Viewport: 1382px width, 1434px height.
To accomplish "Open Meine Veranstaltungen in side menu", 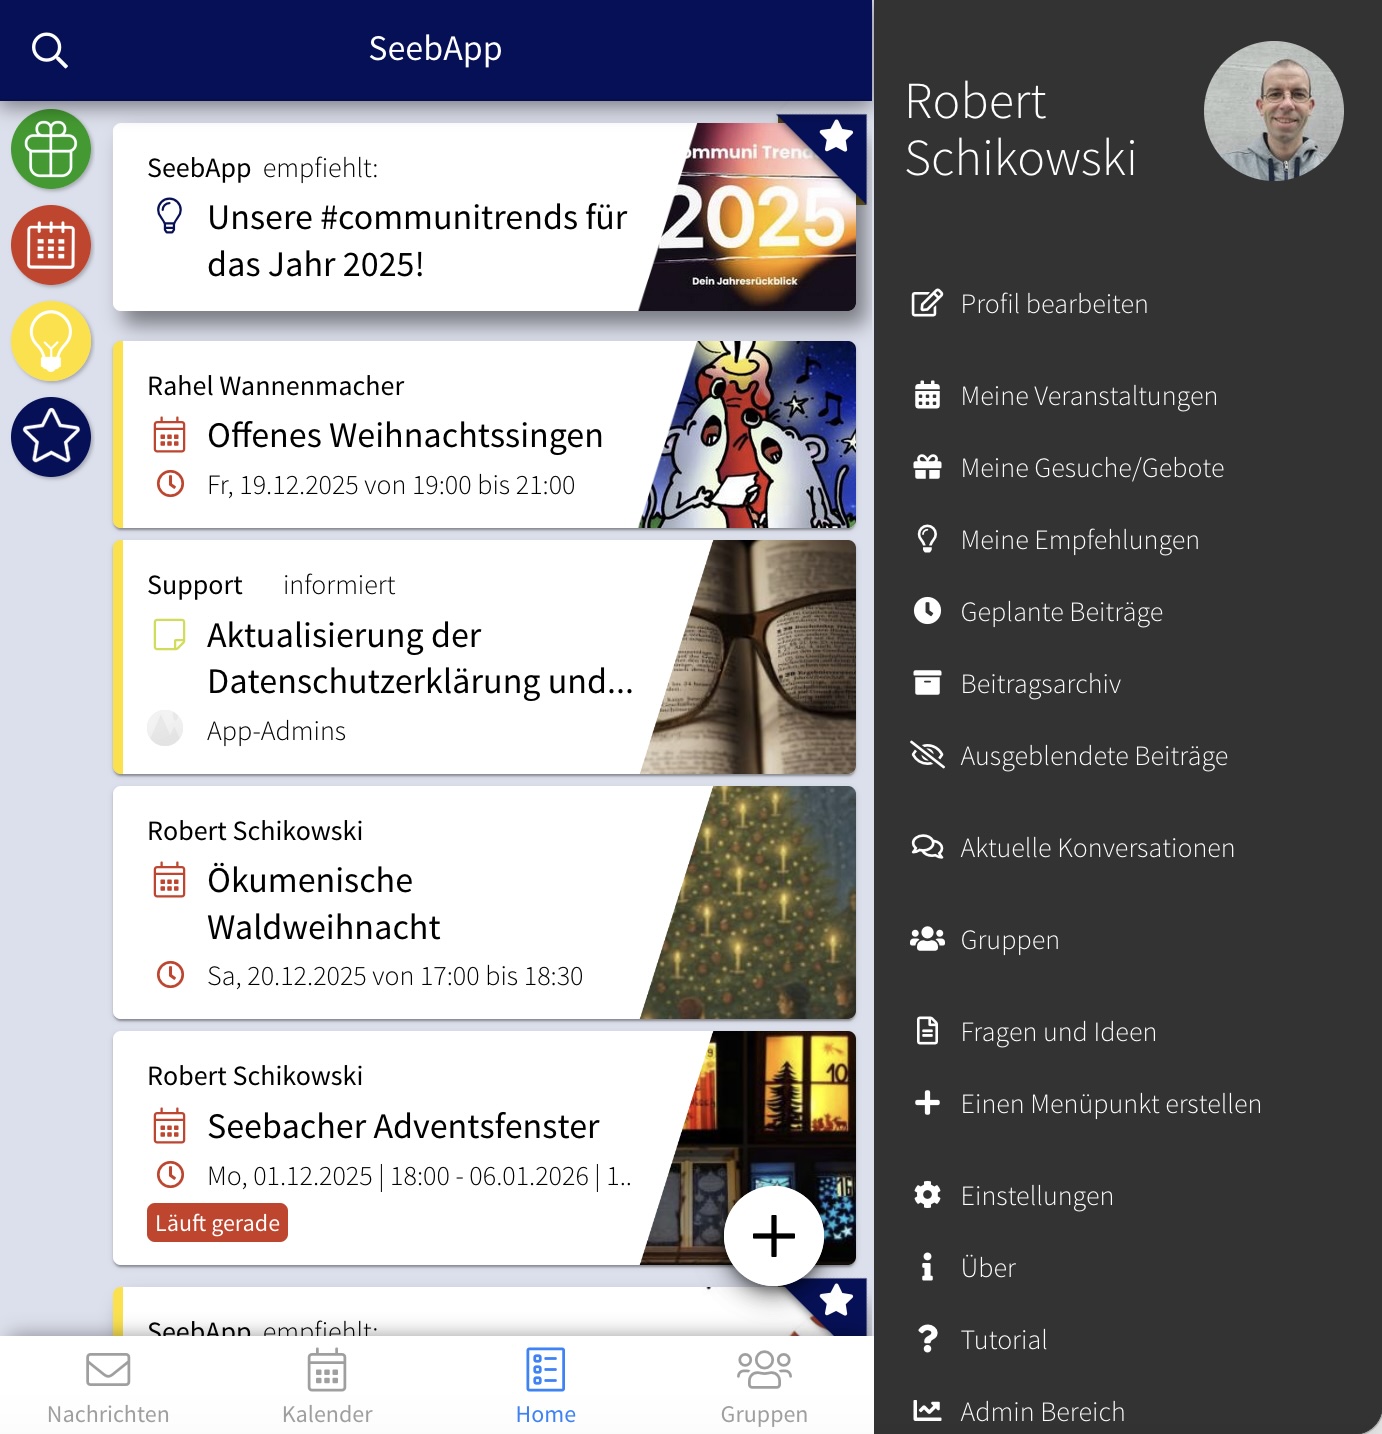I will pos(1088,396).
